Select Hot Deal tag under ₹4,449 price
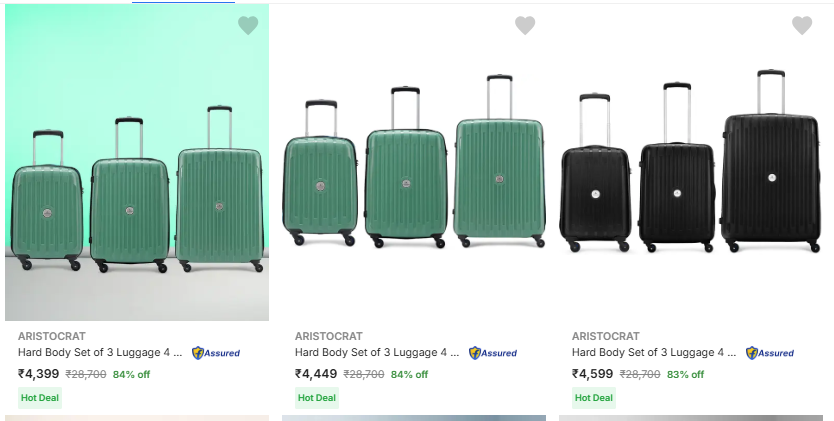Viewport: 834px width, 421px height. click(317, 397)
